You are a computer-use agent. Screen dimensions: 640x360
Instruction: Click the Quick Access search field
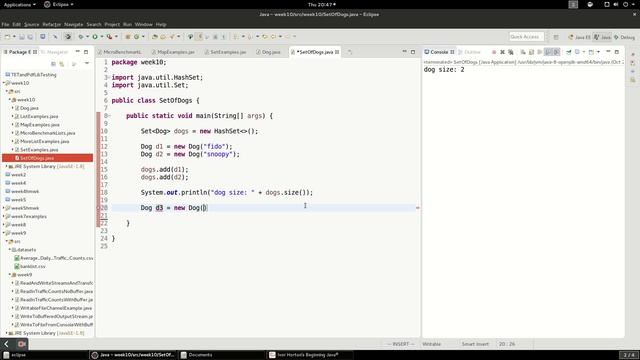pyautogui.click(x=526, y=37)
